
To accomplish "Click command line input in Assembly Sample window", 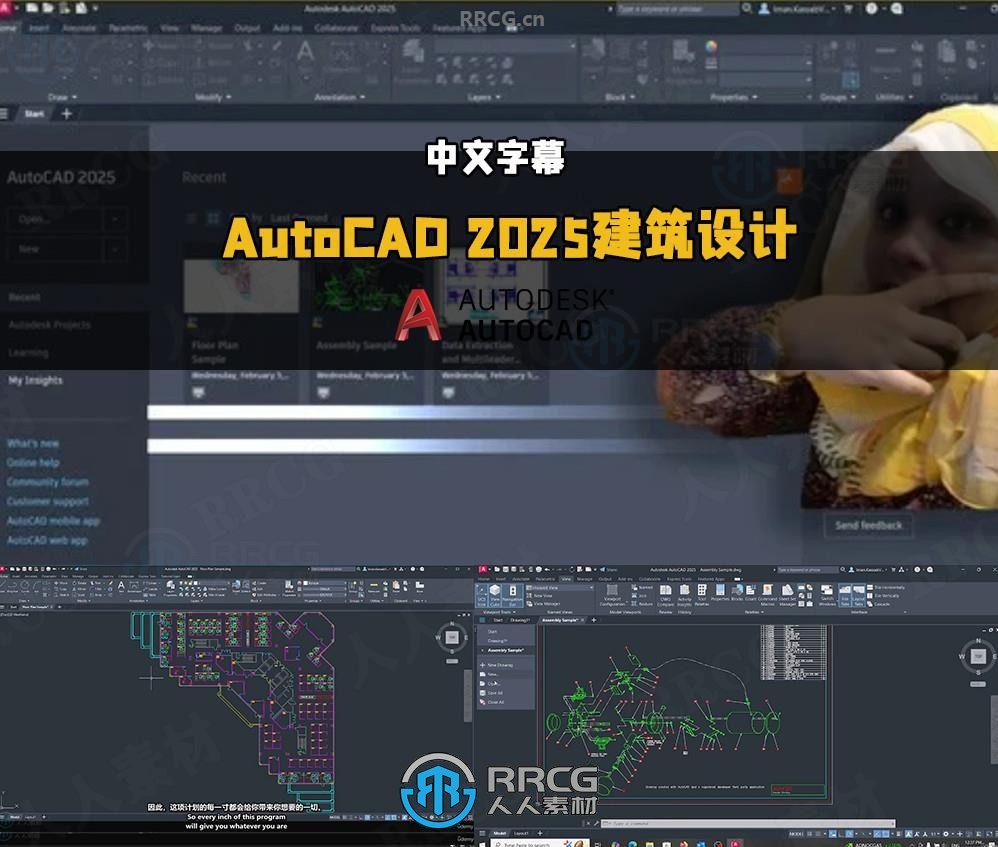I will 748,823.
